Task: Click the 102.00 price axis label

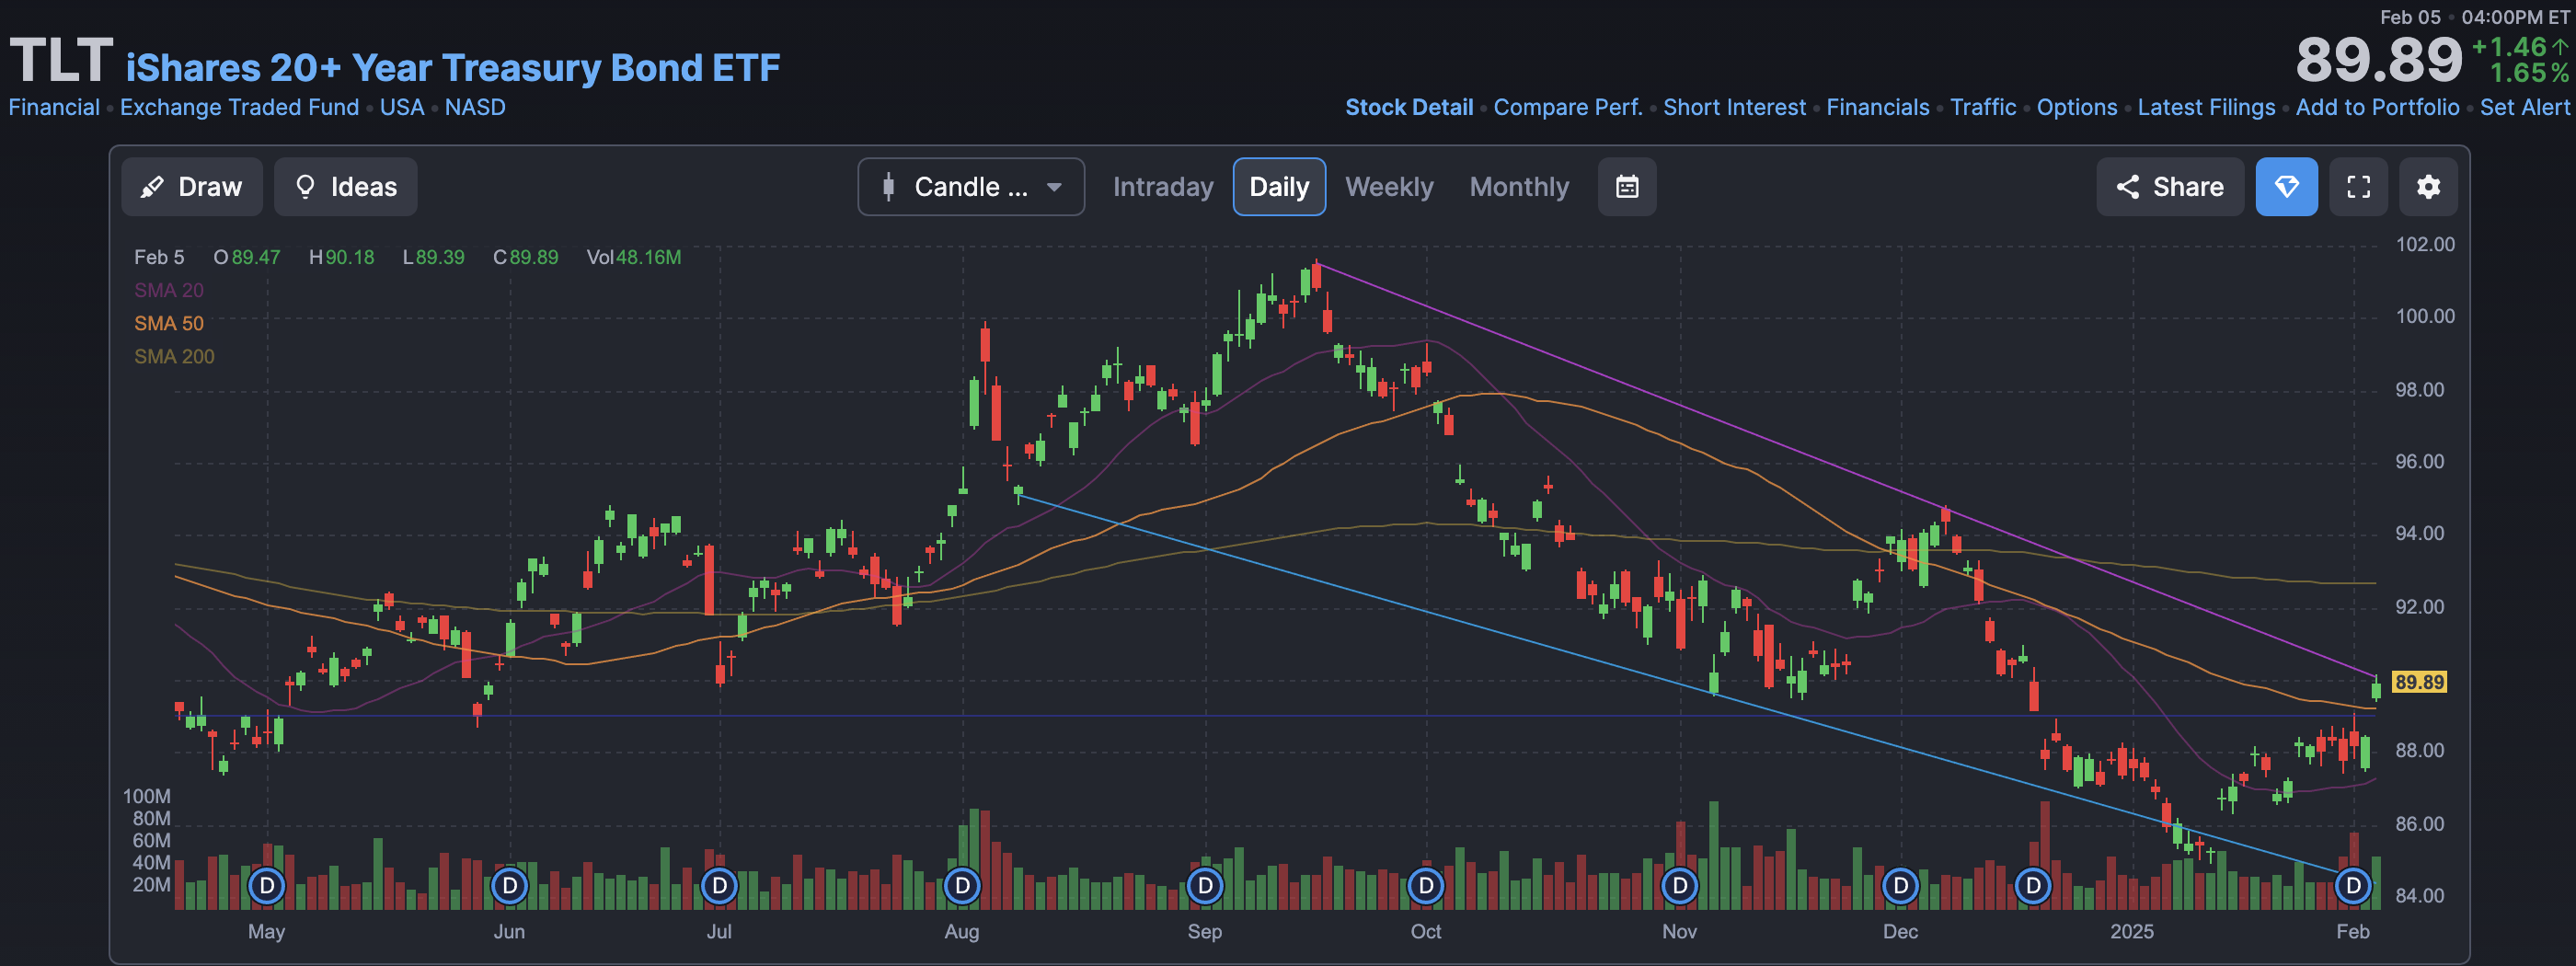Action: [x=2424, y=244]
